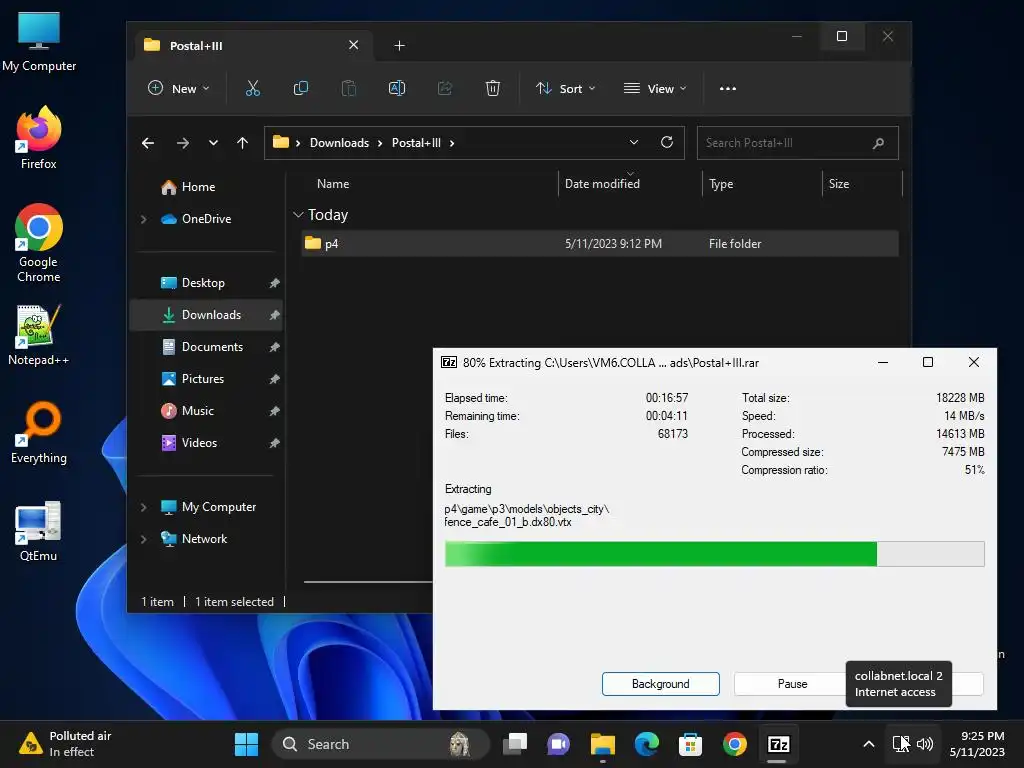This screenshot has width=1024, height=768.
Task: Expand Network tree node
Action: click(x=144, y=539)
